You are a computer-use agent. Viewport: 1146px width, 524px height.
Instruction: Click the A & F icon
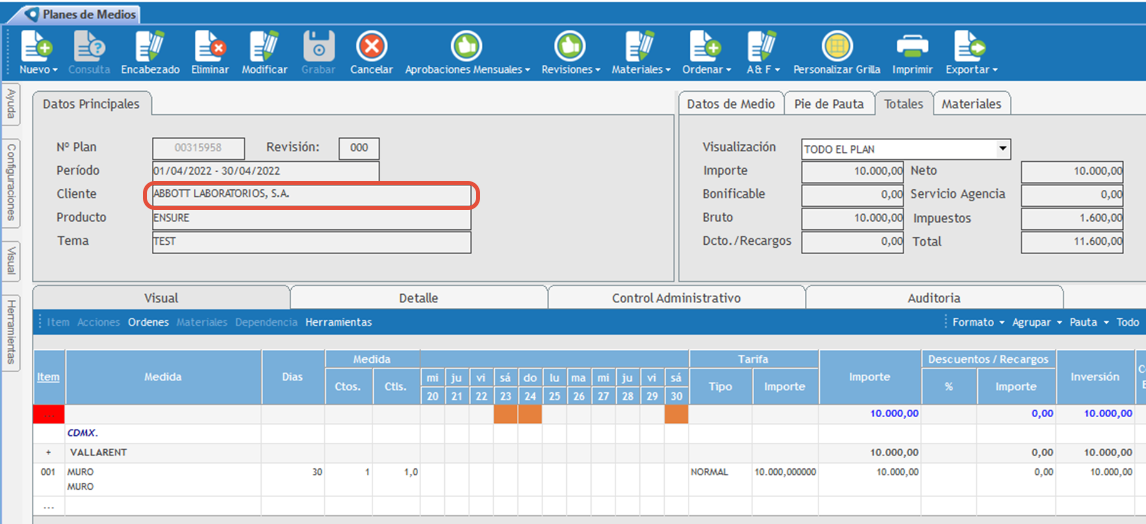762,47
